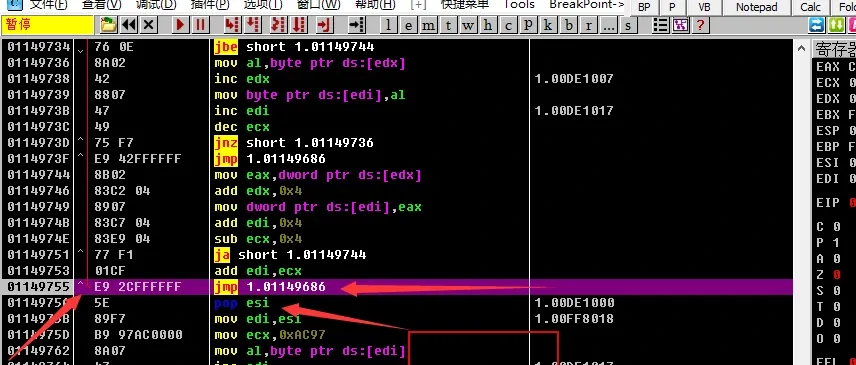The image size is (856, 365).
Task: Select the 'ja short 1.01149744' instruction
Action: tap(290, 255)
